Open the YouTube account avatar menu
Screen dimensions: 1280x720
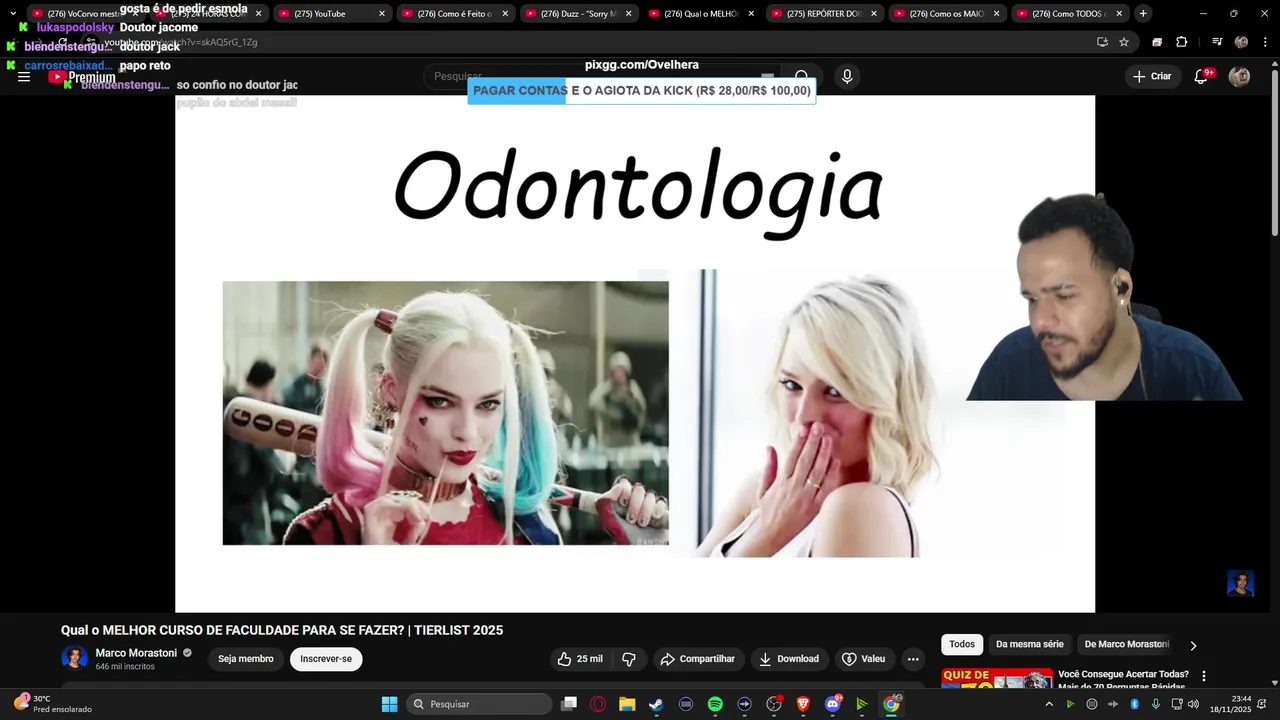click(1239, 77)
